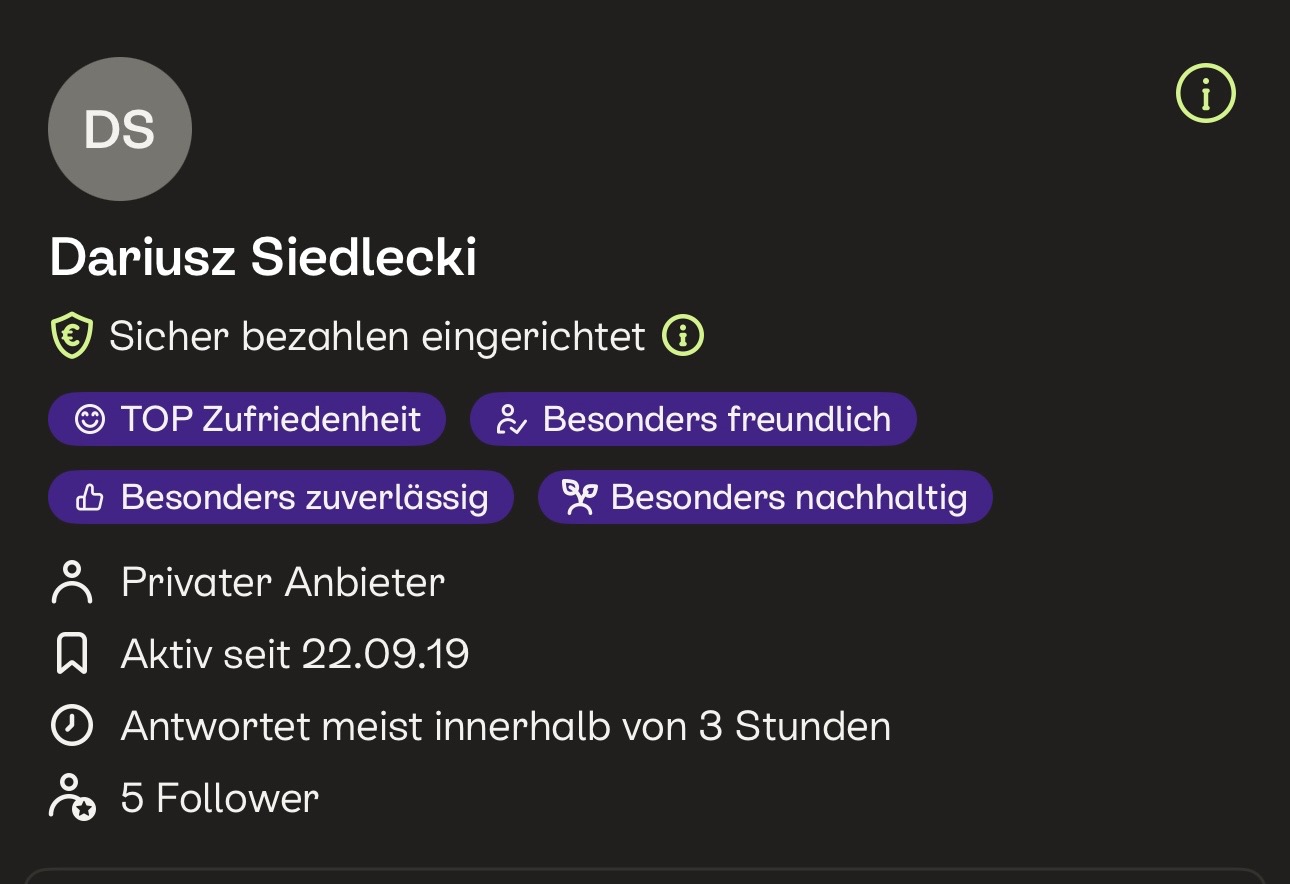Image resolution: width=1290 pixels, height=884 pixels.
Task: Tap the Privater Anbieter label
Action: point(283,582)
